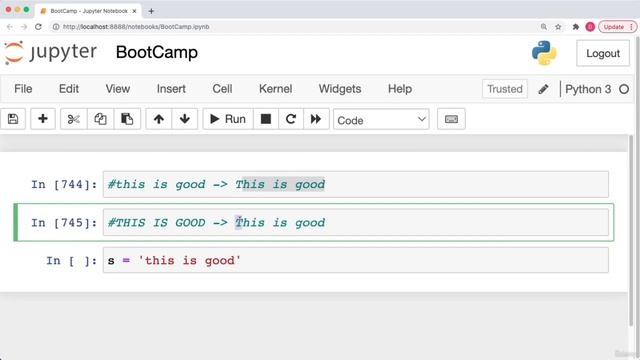Go back in browser history
This screenshot has width=640, height=360.
point(10,27)
